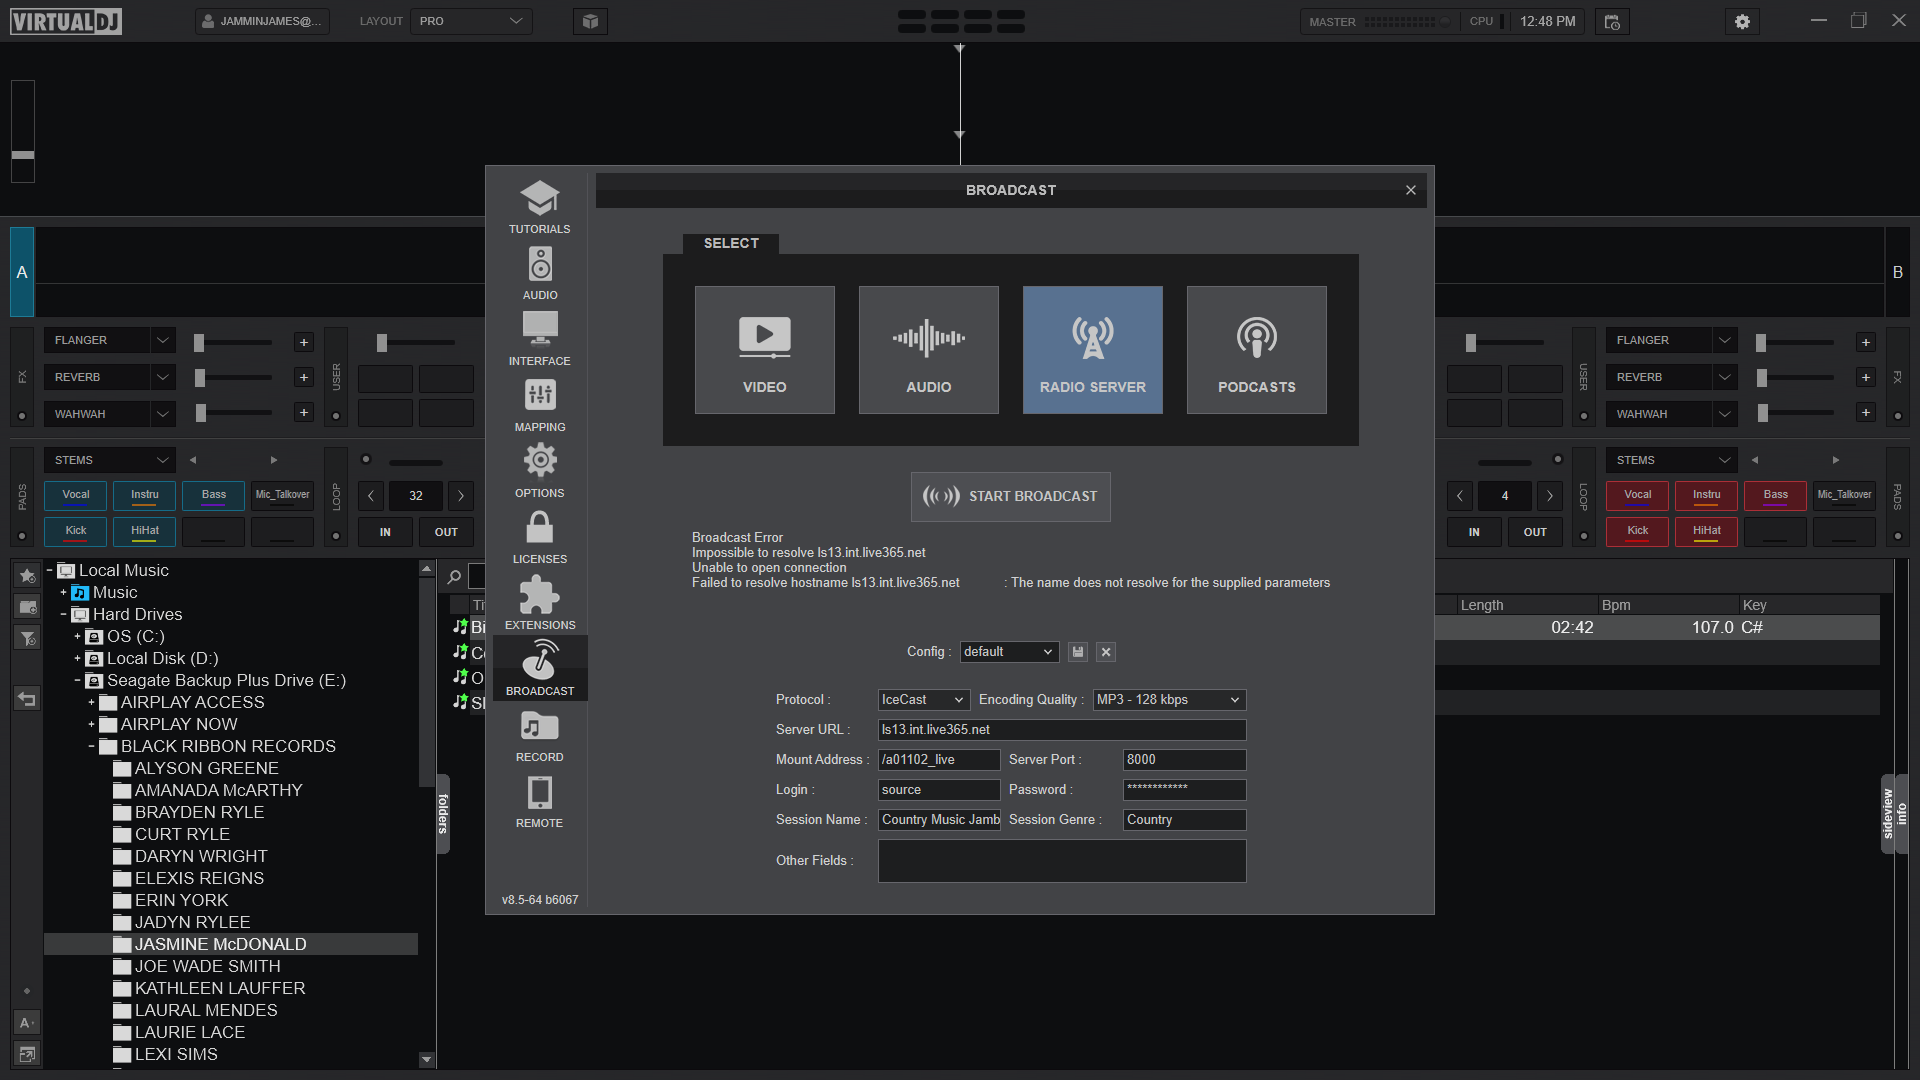Viewport: 1920px width, 1080px height.
Task: Open the Audio settings page
Action: click(x=539, y=273)
